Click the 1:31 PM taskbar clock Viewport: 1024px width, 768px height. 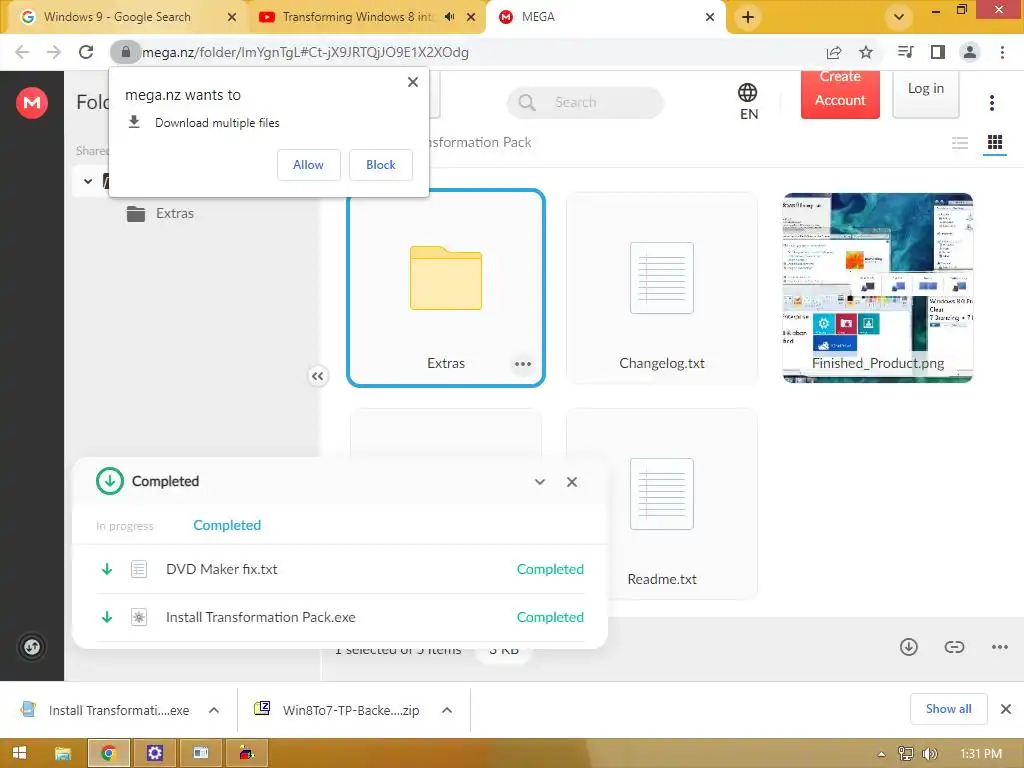click(981, 754)
